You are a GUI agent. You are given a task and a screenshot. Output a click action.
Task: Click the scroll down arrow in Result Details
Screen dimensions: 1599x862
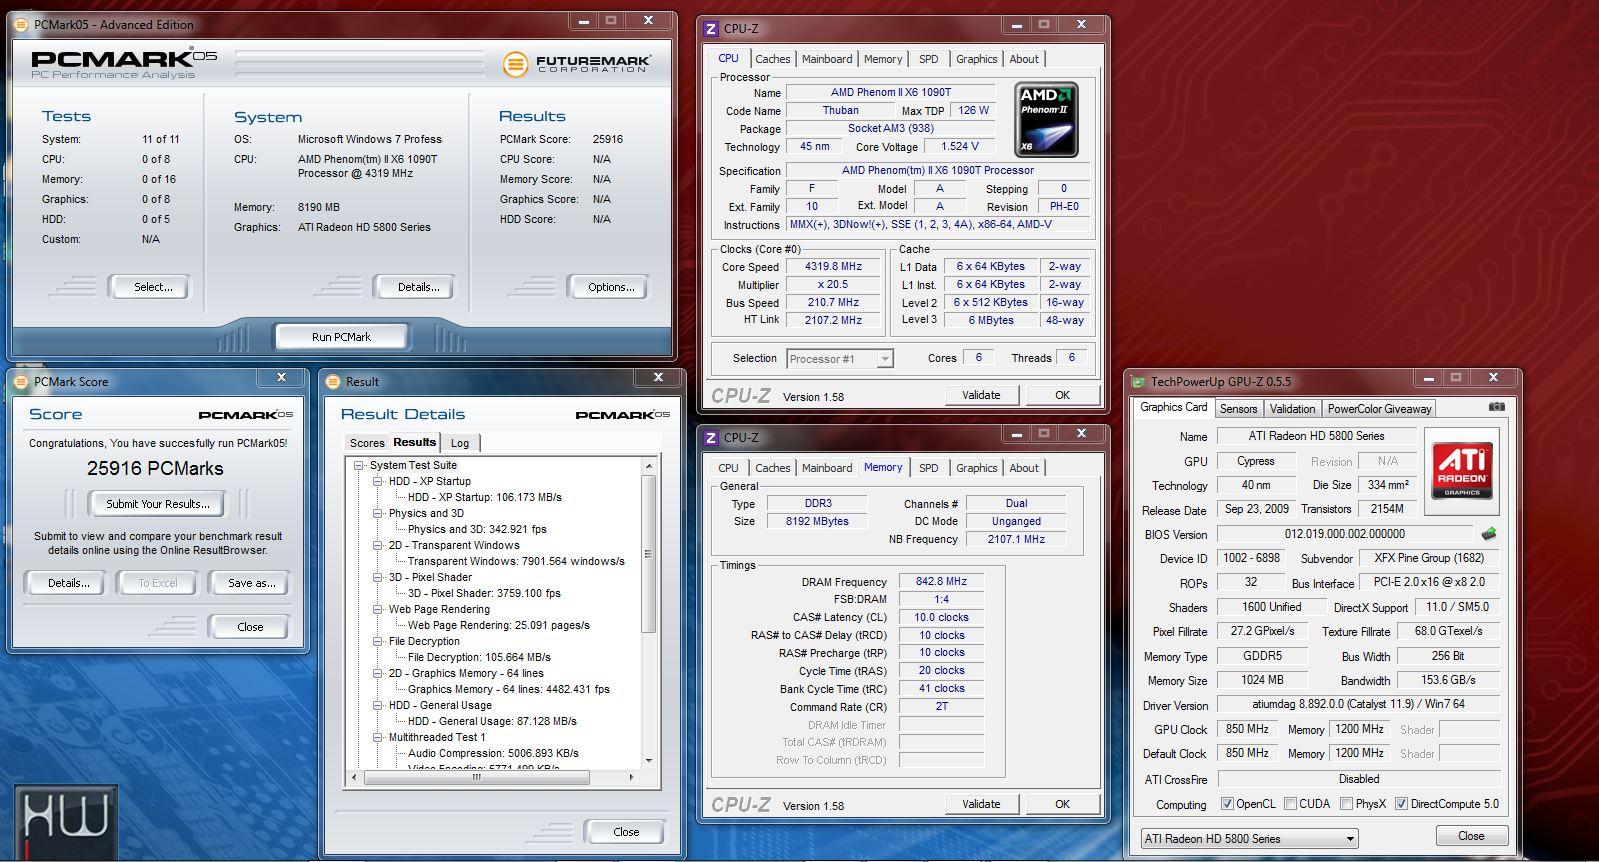coord(648,760)
